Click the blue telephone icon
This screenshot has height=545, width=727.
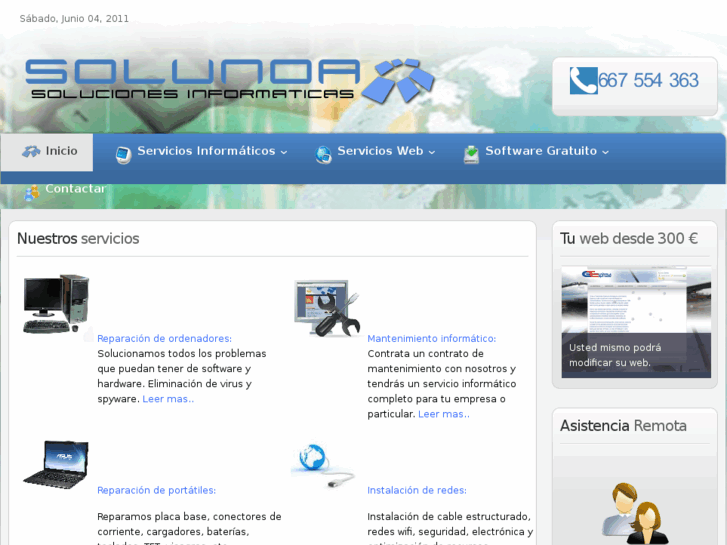point(583,80)
